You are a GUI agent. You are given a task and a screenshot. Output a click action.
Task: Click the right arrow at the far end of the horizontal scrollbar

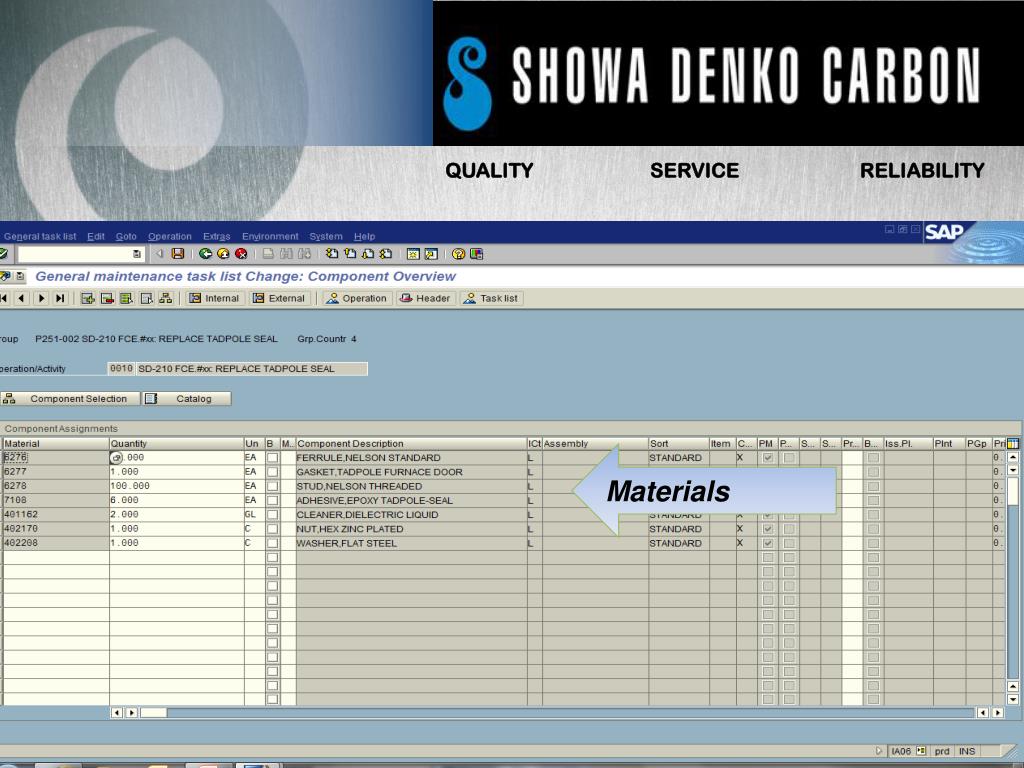click(x=997, y=712)
